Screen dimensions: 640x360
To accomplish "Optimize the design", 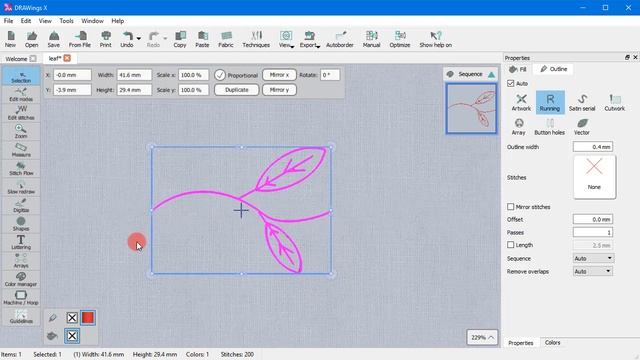I will tap(400, 39).
